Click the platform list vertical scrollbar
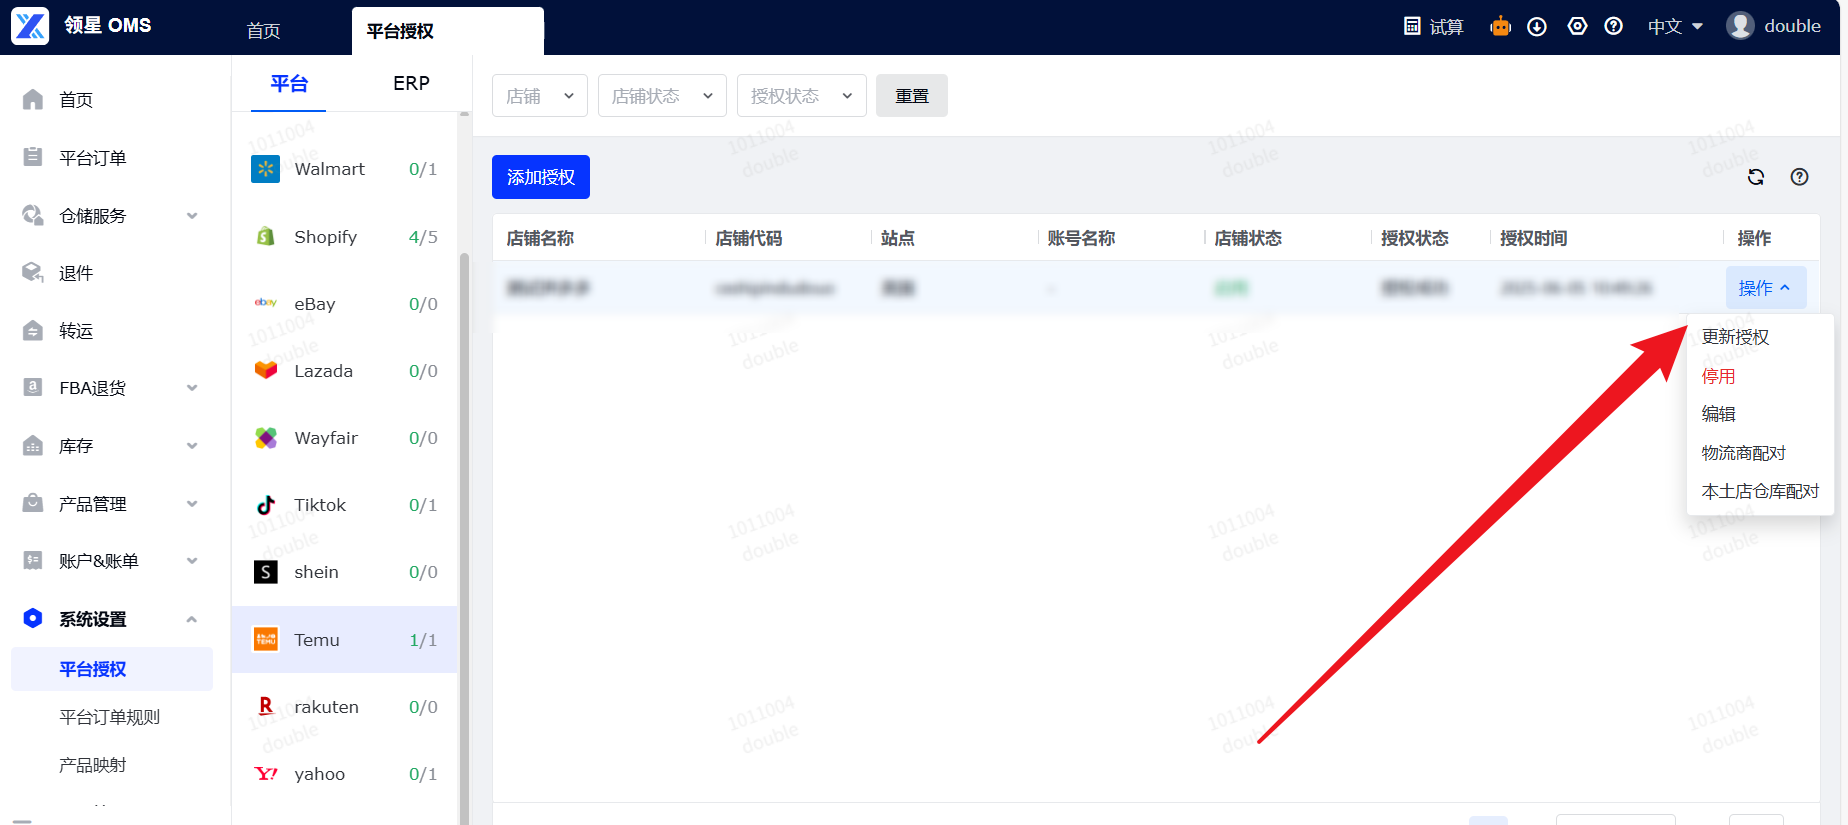1848x825 pixels. click(x=464, y=540)
